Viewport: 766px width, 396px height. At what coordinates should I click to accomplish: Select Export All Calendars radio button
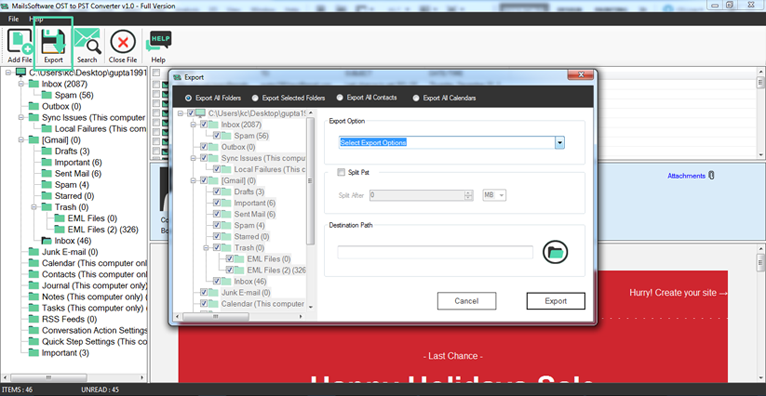point(416,98)
